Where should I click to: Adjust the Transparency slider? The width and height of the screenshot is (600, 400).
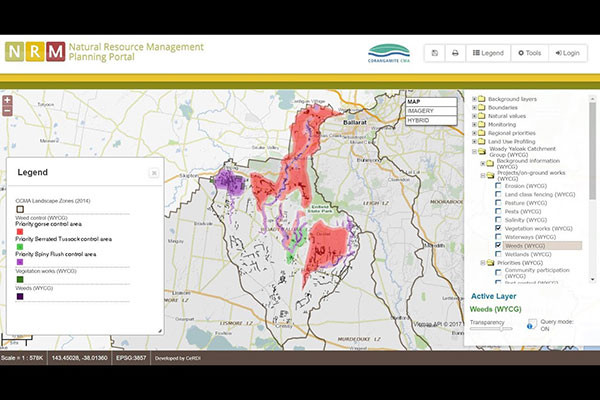click(491, 329)
